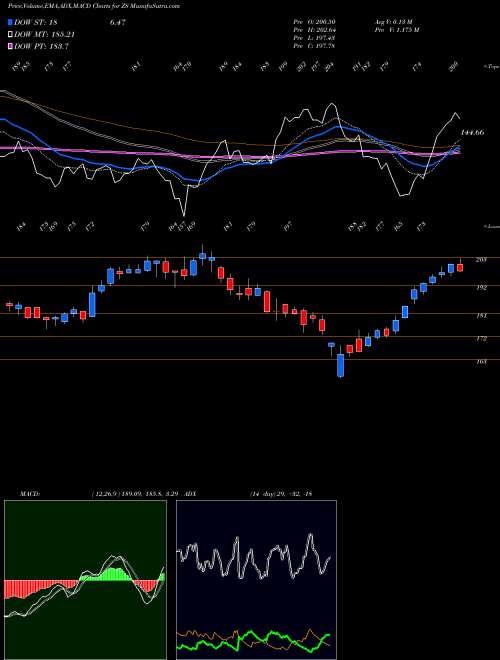Click the 181 price level label
This screenshot has width=500, height=660.
(481, 315)
